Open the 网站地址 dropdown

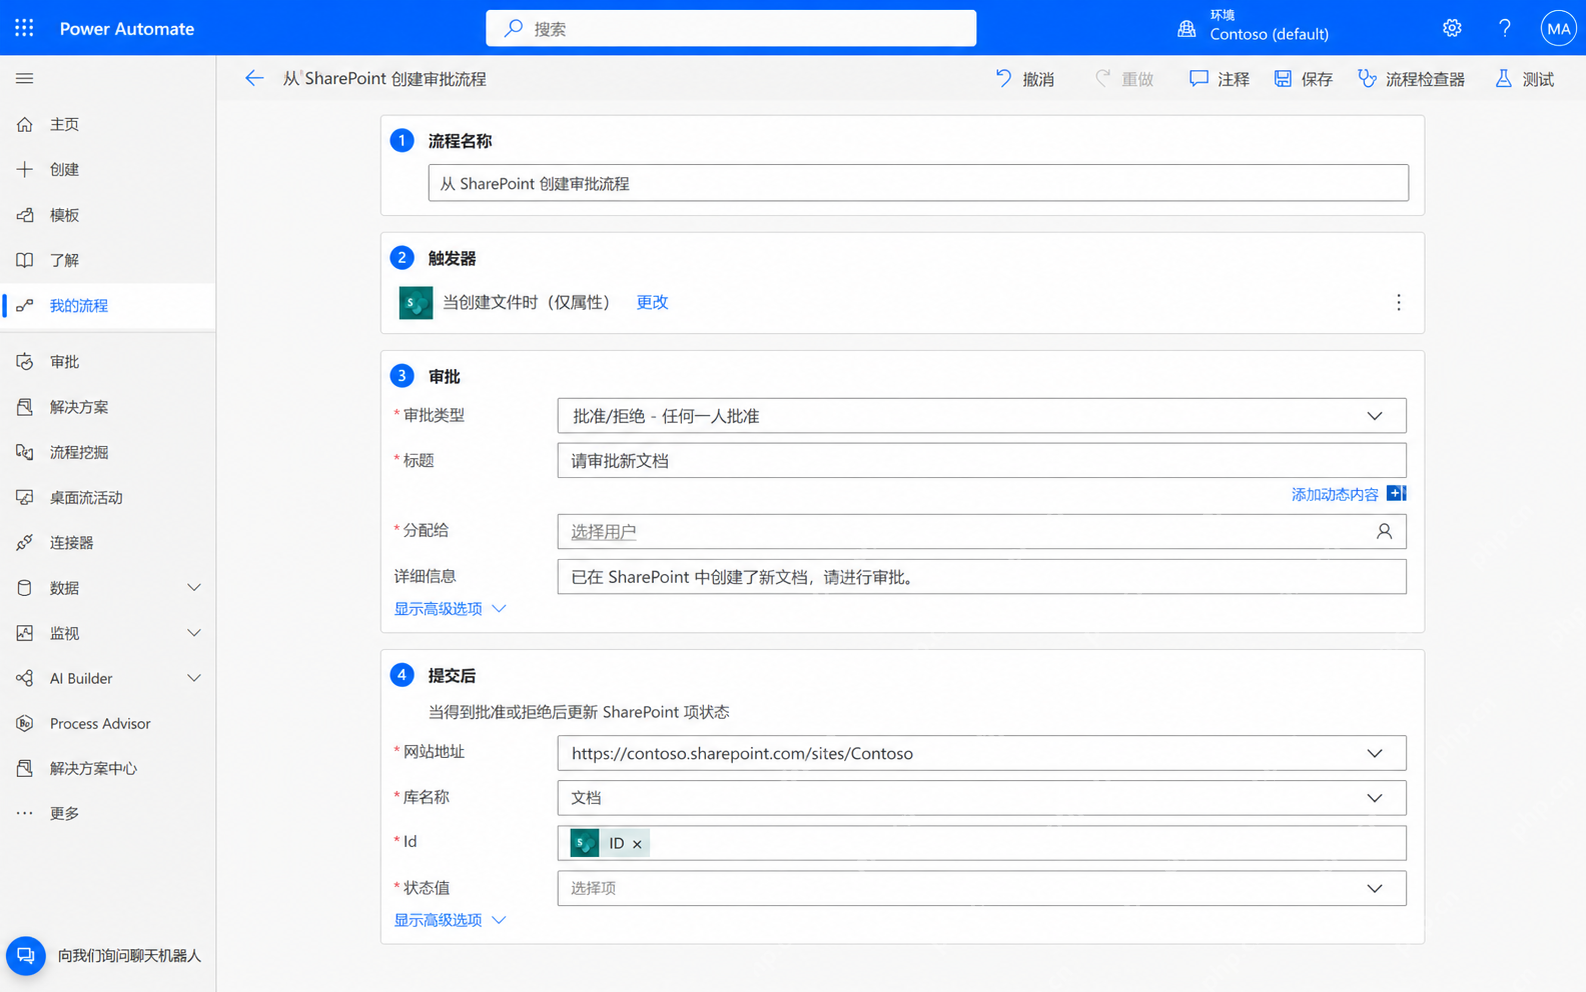click(982, 753)
